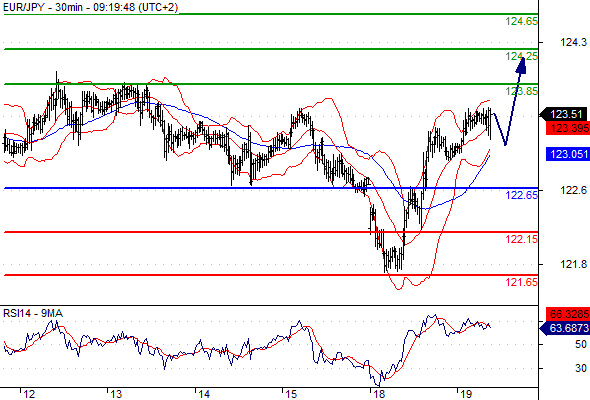Screen dimensions: 590x400
Task: Click the RSI14 - 9MA indicator label
Action: [33, 313]
